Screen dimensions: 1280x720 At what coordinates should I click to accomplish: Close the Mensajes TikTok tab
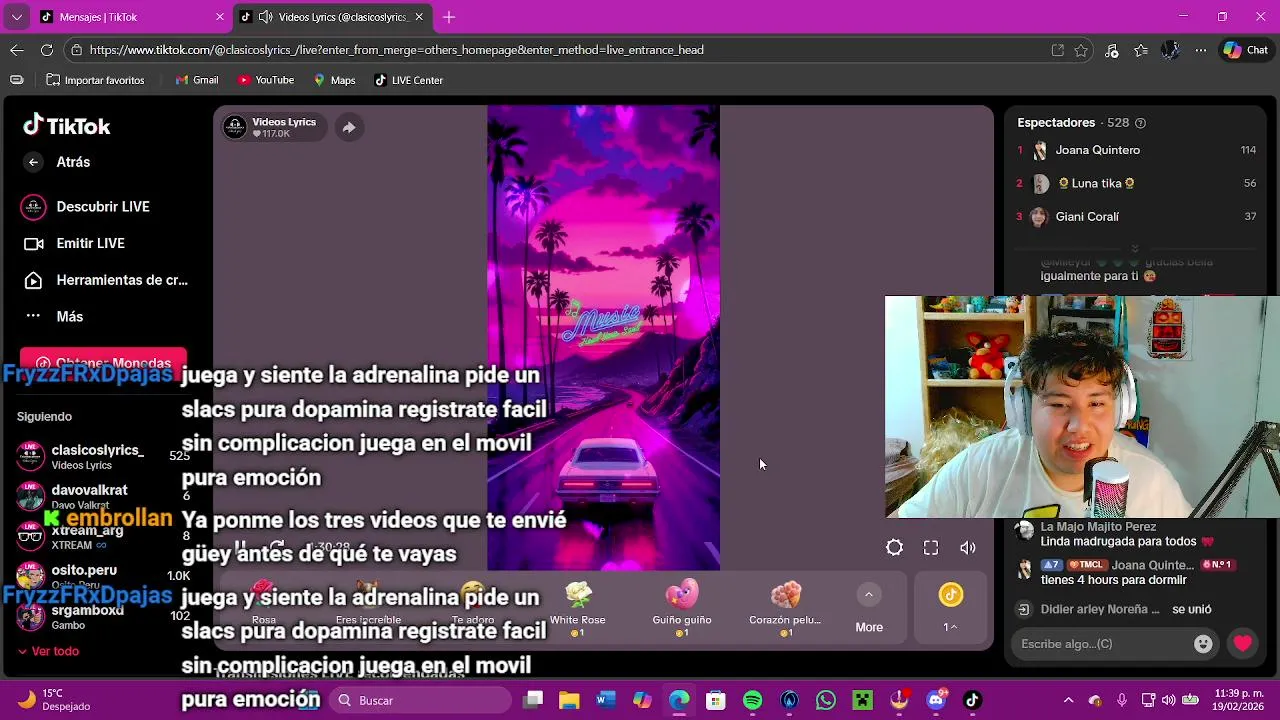(x=220, y=17)
